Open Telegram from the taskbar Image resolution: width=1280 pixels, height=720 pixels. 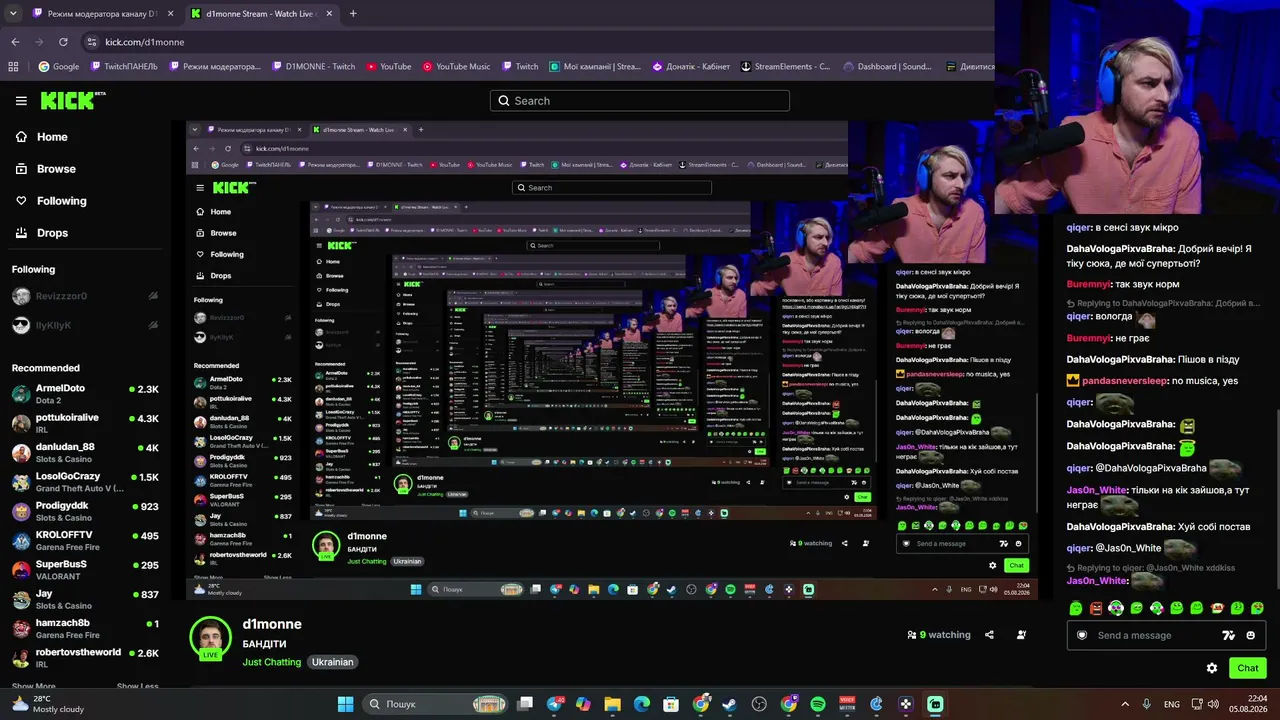pyautogui.click(x=555, y=704)
